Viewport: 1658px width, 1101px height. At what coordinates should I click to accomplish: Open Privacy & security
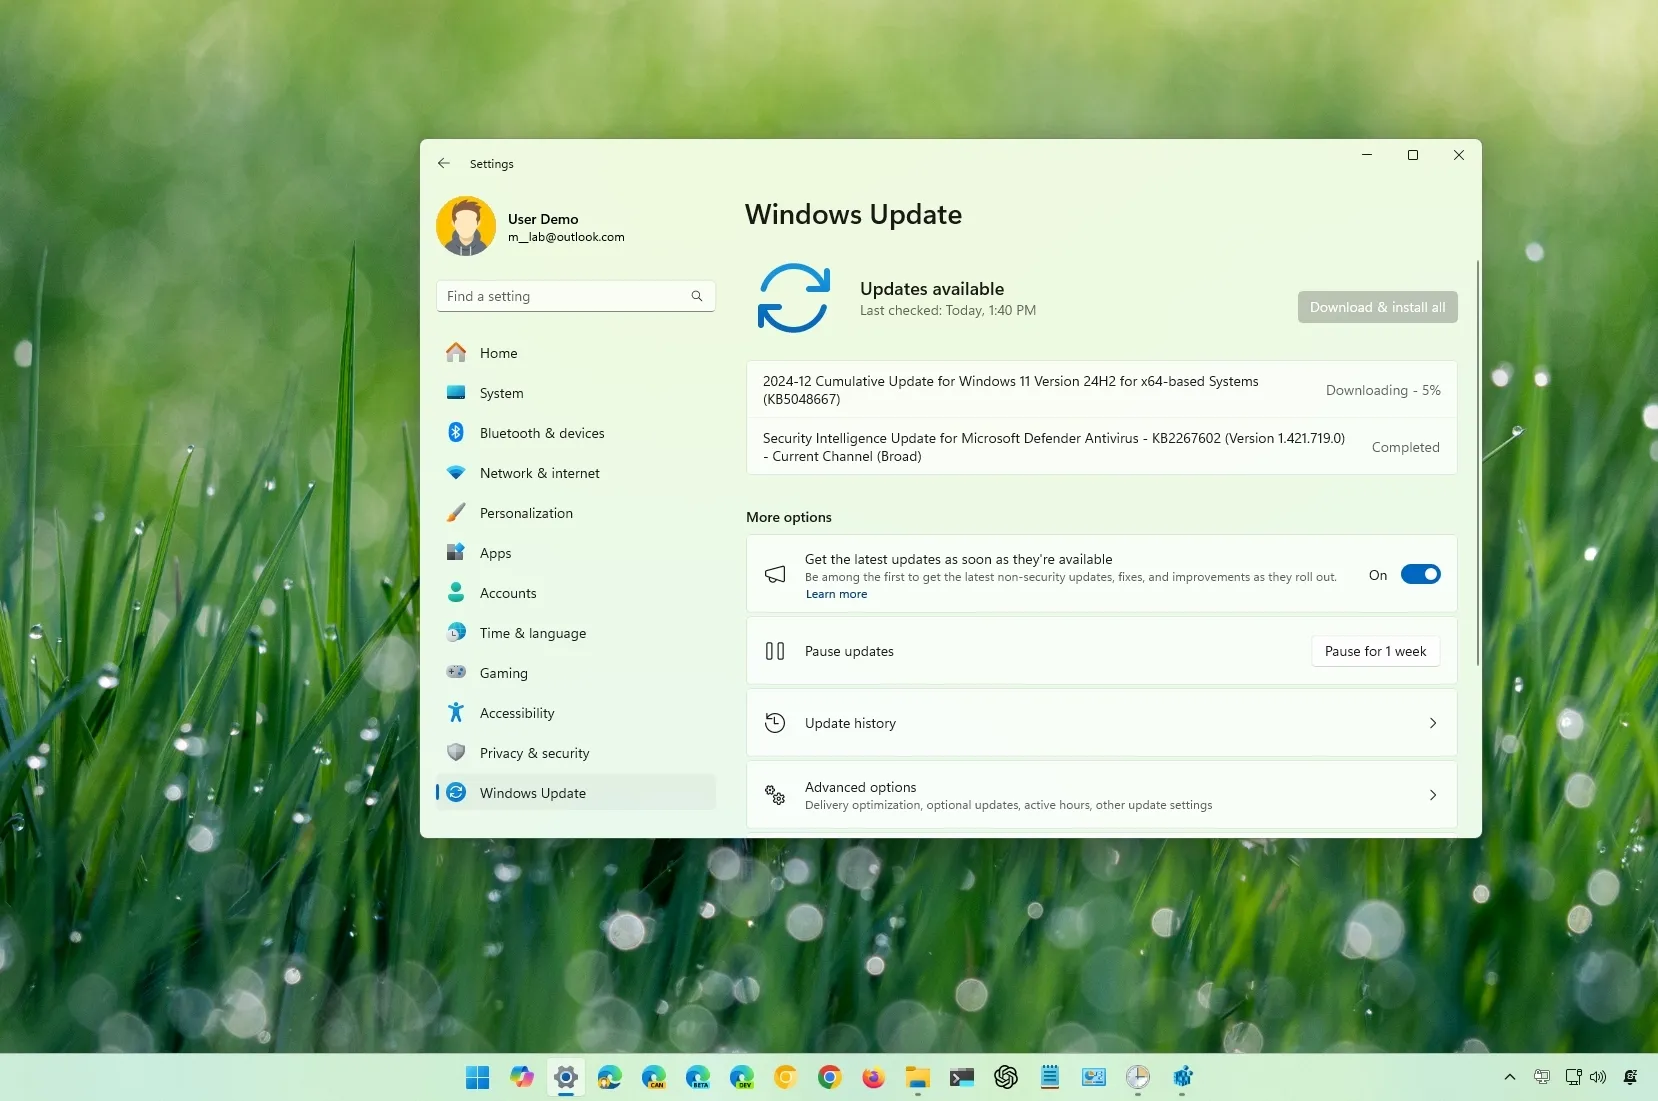(x=576, y=753)
